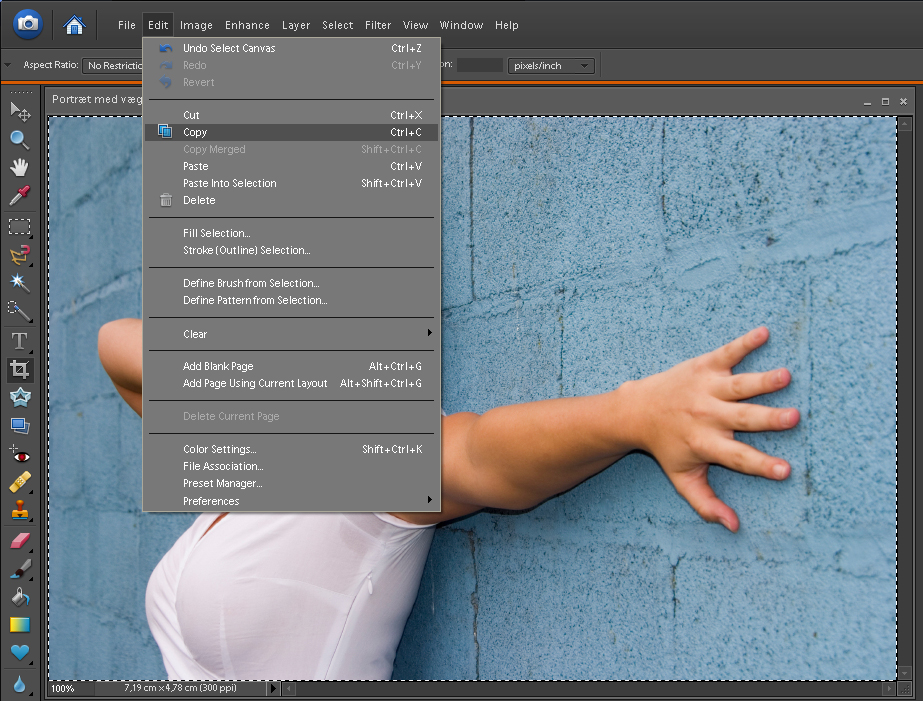Select the Hand tool
This screenshot has height=701, width=923.
click(x=19, y=167)
